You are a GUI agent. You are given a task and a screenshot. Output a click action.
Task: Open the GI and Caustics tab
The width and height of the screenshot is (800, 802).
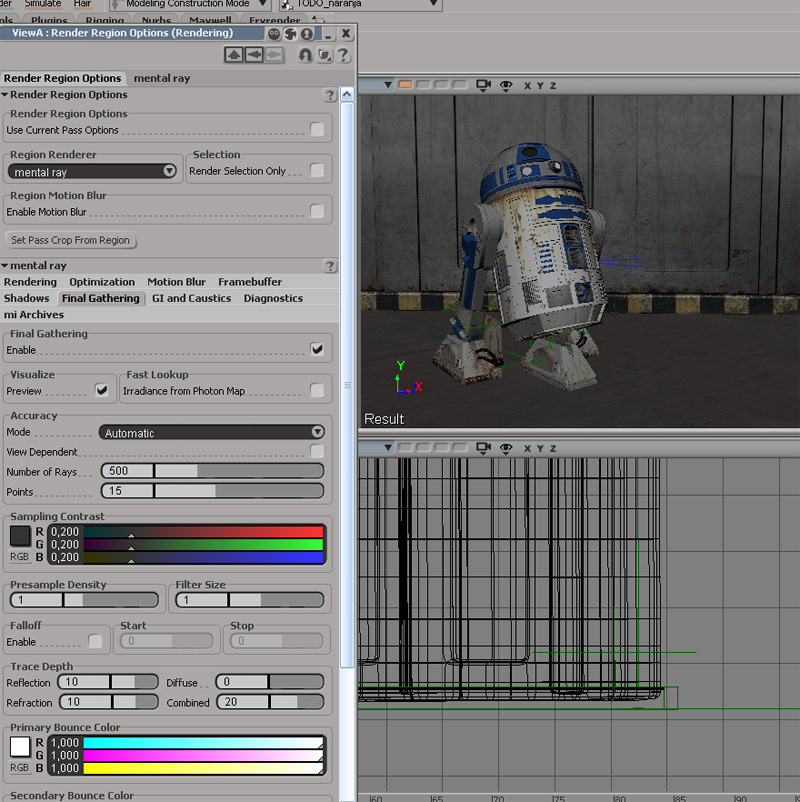191,298
